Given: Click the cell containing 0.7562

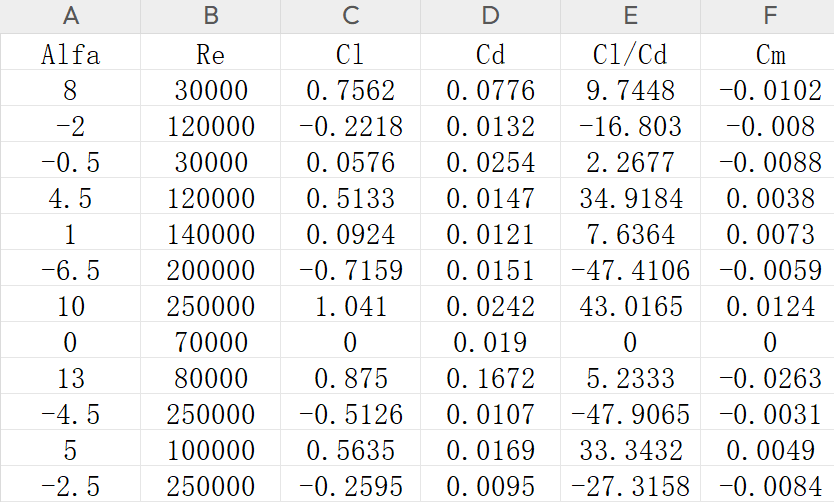Looking at the screenshot, I should click(350, 91).
